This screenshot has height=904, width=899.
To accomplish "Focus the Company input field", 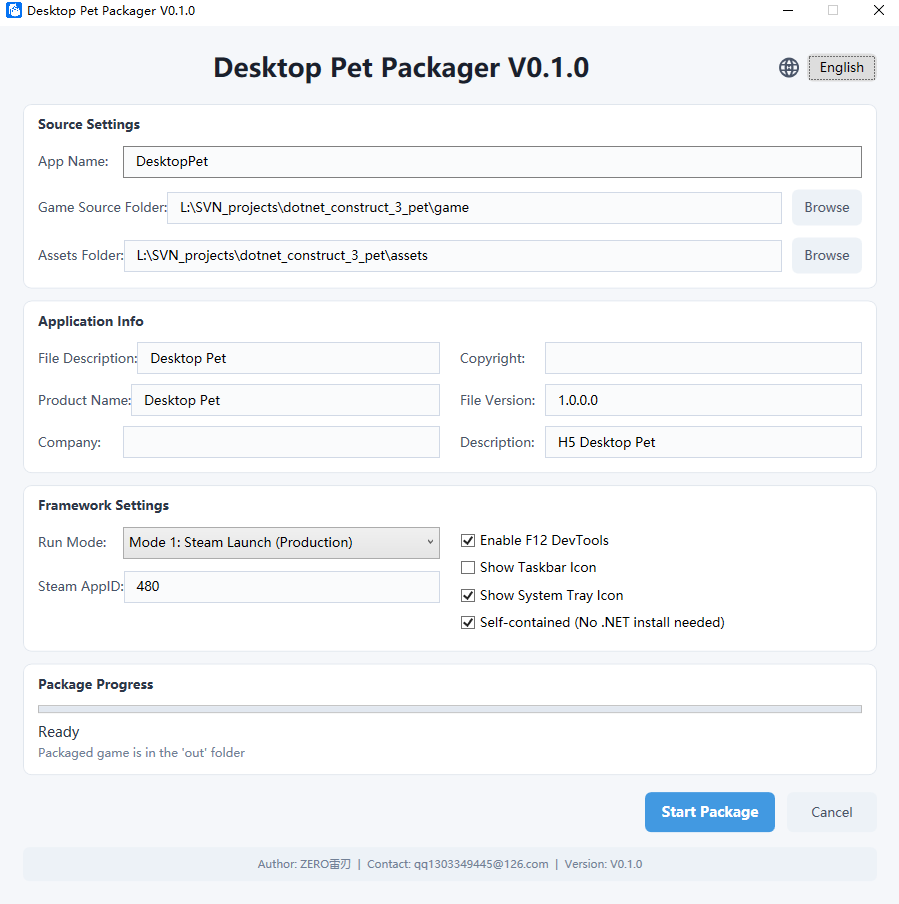I will [x=281, y=442].
